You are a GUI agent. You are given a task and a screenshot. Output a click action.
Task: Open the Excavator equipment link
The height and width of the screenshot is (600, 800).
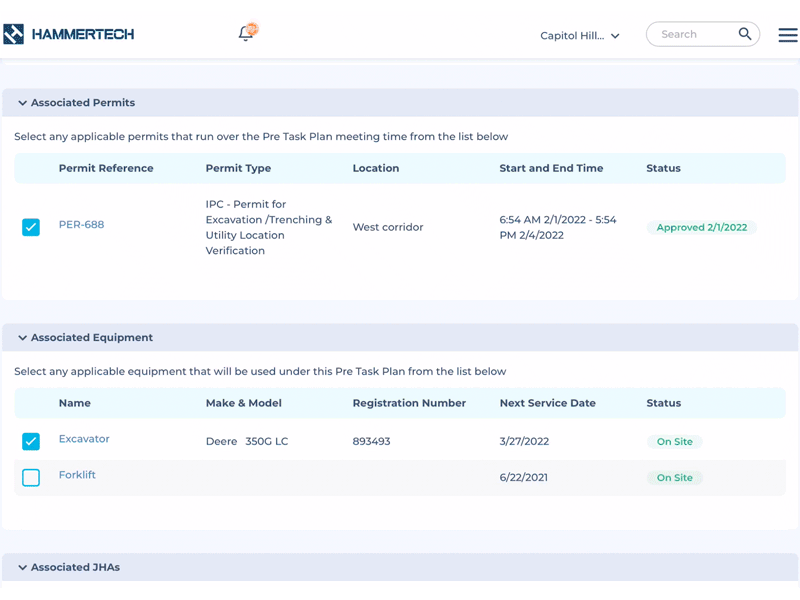point(84,439)
